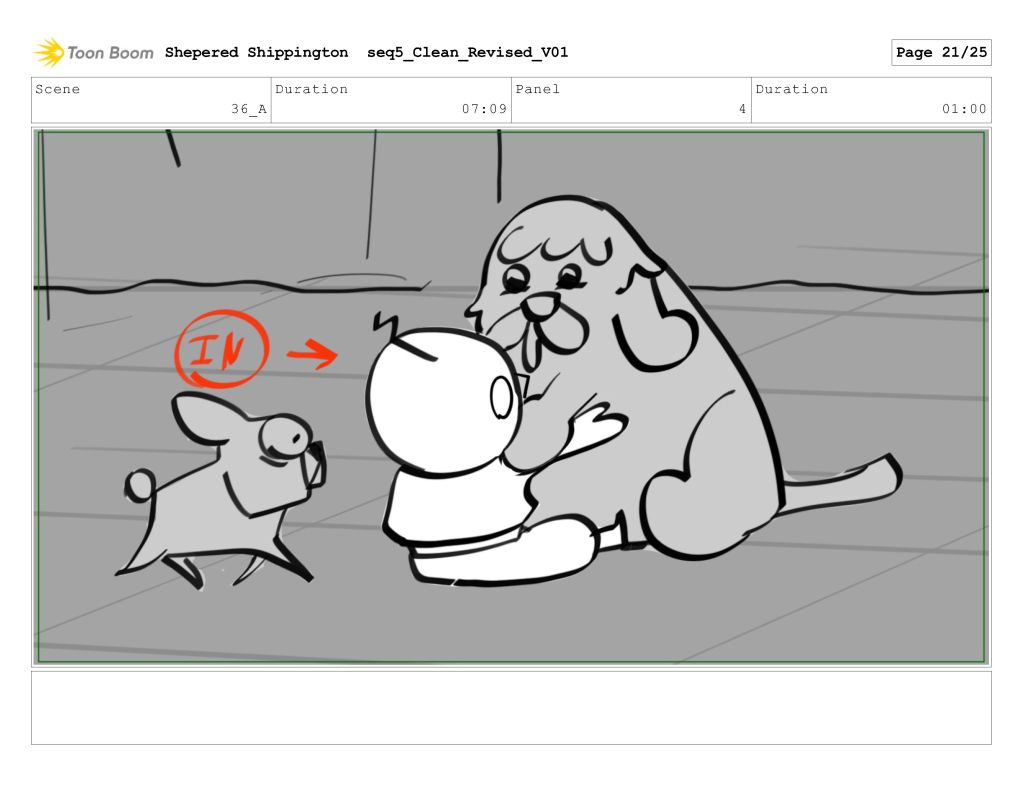Click the small puppy's curled tail
Viewport: 1024px width, 791px height.
(140, 486)
